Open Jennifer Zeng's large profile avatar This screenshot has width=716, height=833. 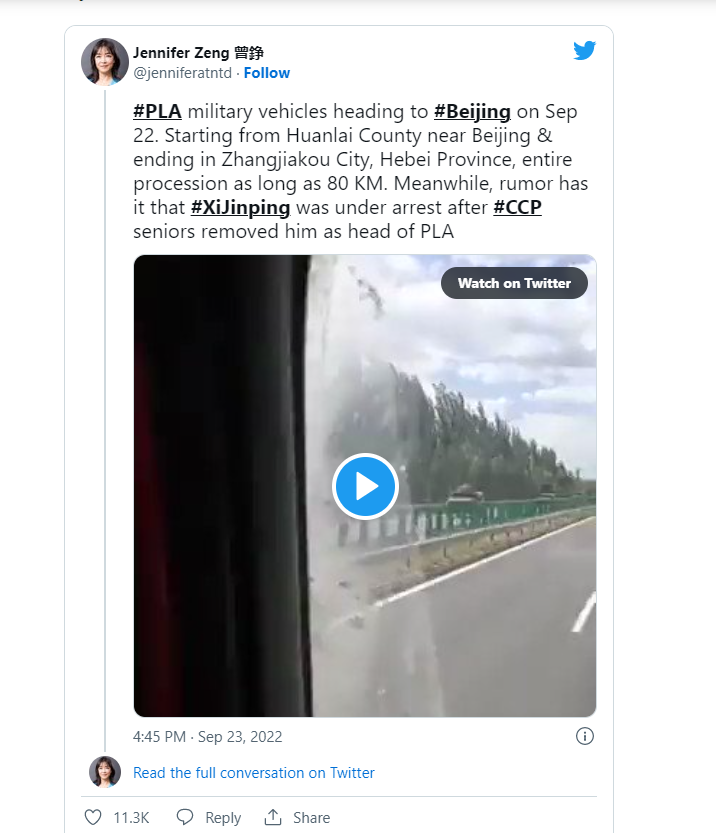[105, 62]
